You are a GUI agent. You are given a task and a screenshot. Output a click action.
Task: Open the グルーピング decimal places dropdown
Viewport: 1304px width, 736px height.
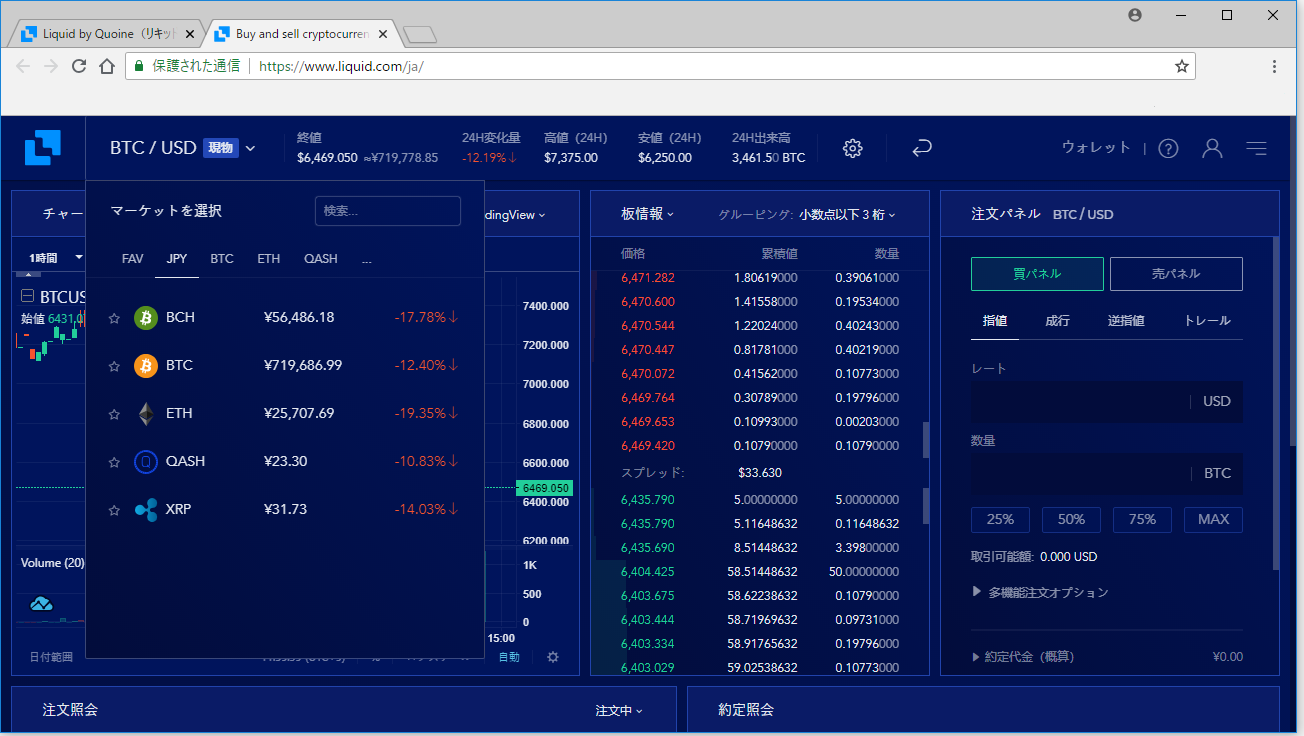845,214
